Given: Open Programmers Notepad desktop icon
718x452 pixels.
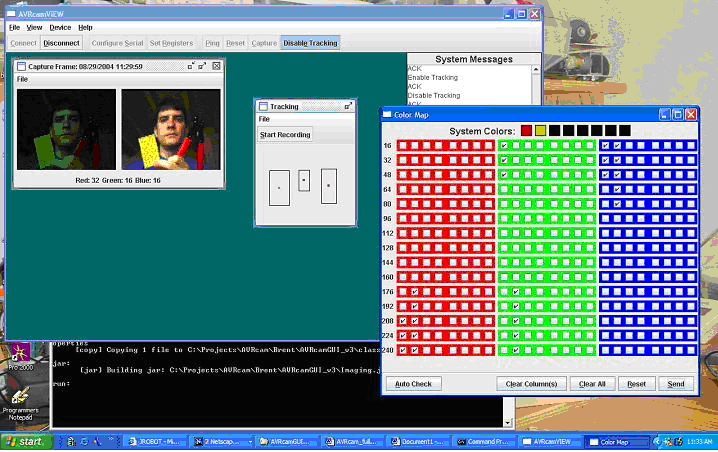Looking at the screenshot, I should 21,404.
